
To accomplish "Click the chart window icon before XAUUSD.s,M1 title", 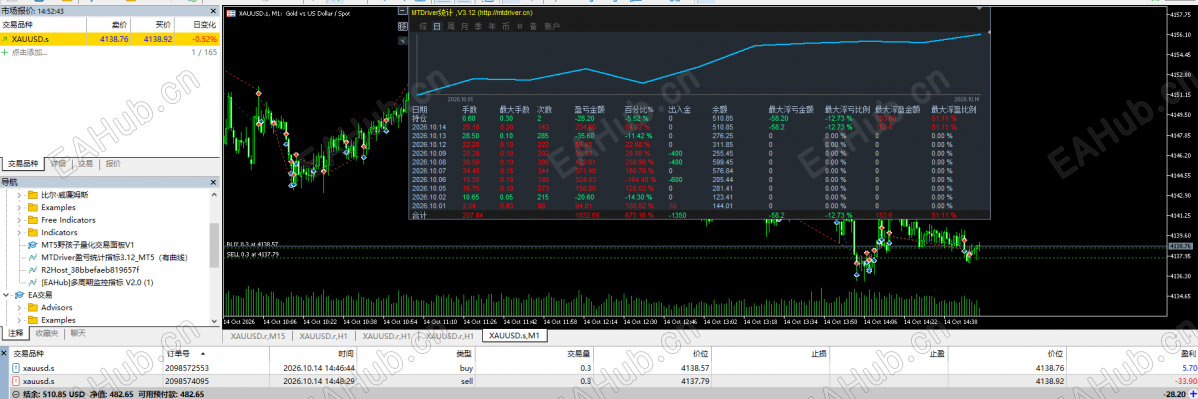I will pos(232,13).
